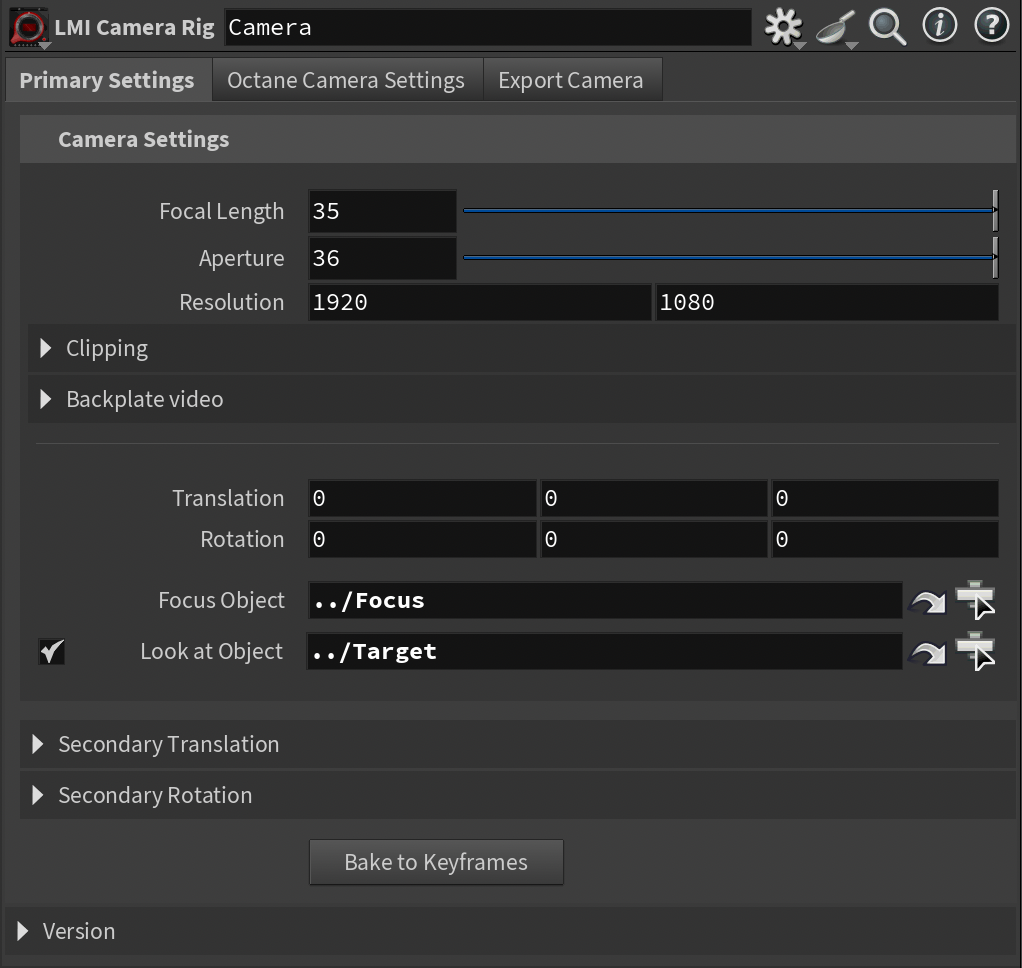The image size is (1022, 968).
Task: Jump to Focus Object operator arrow
Action: [927, 601]
